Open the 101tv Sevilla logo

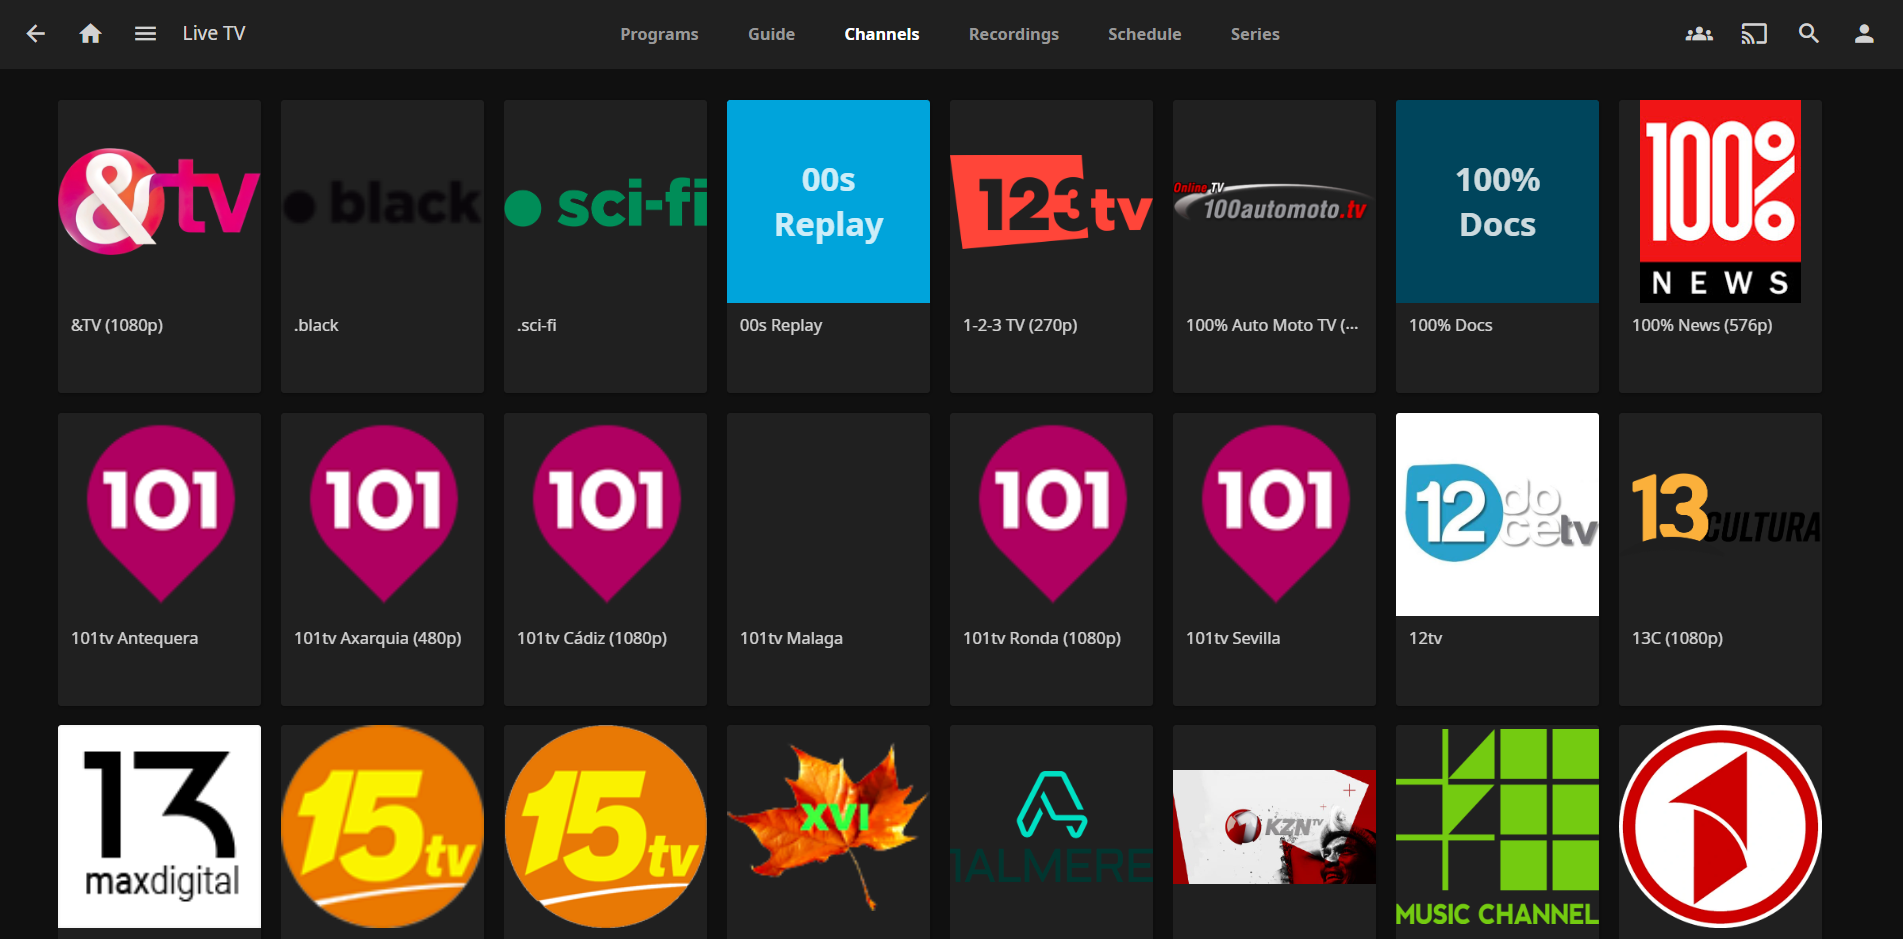click(x=1274, y=514)
